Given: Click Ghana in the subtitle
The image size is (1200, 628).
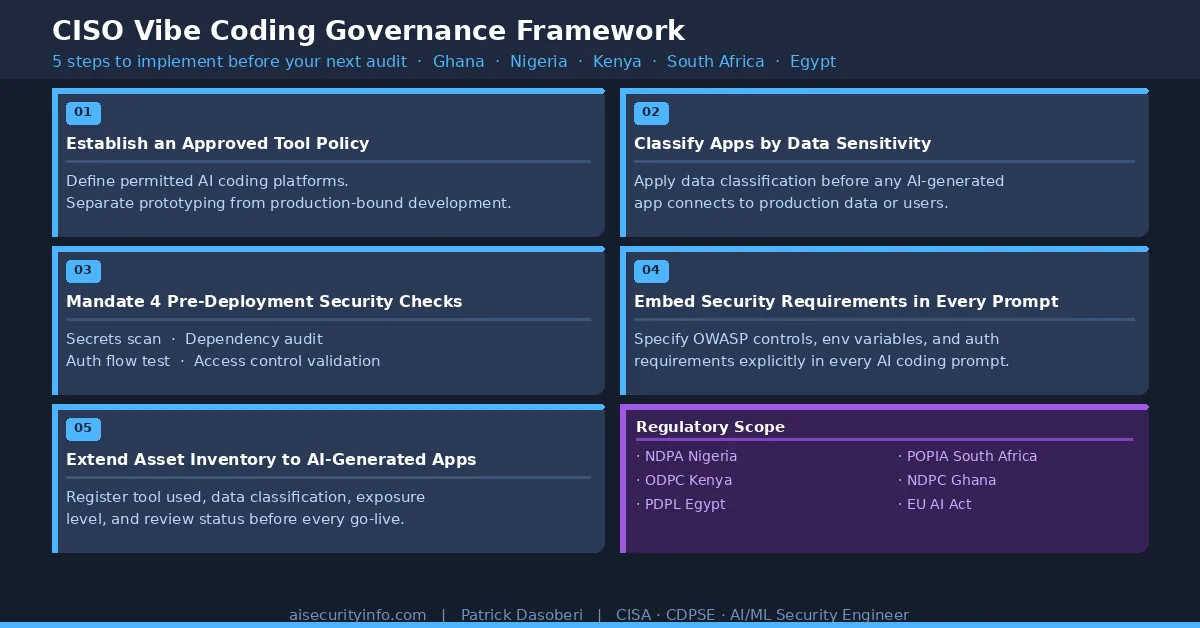Looking at the screenshot, I should [x=459, y=62].
